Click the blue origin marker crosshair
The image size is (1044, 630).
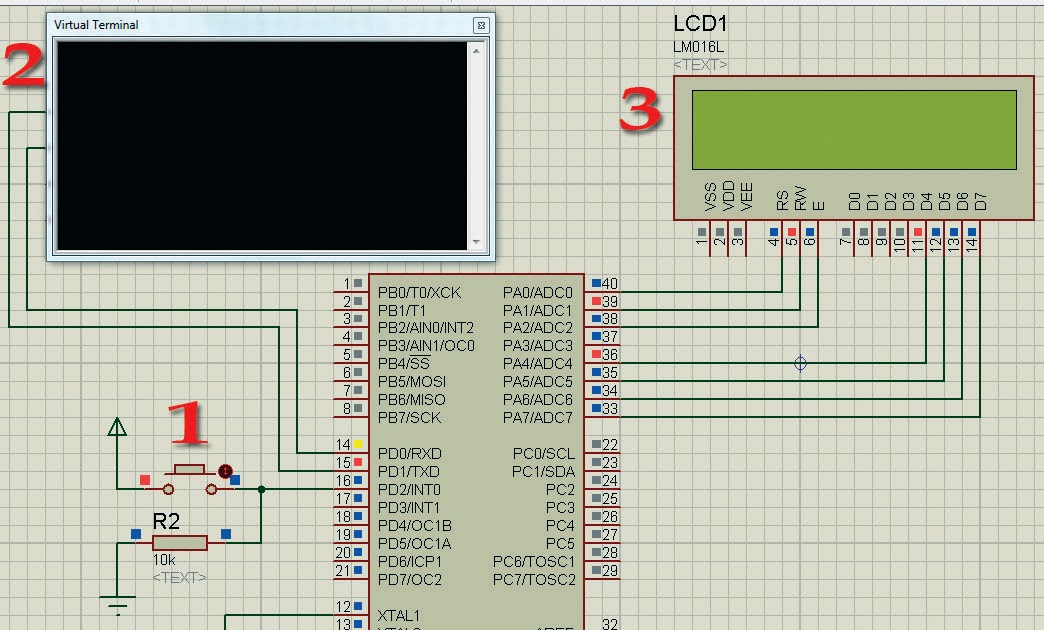click(x=800, y=364)
